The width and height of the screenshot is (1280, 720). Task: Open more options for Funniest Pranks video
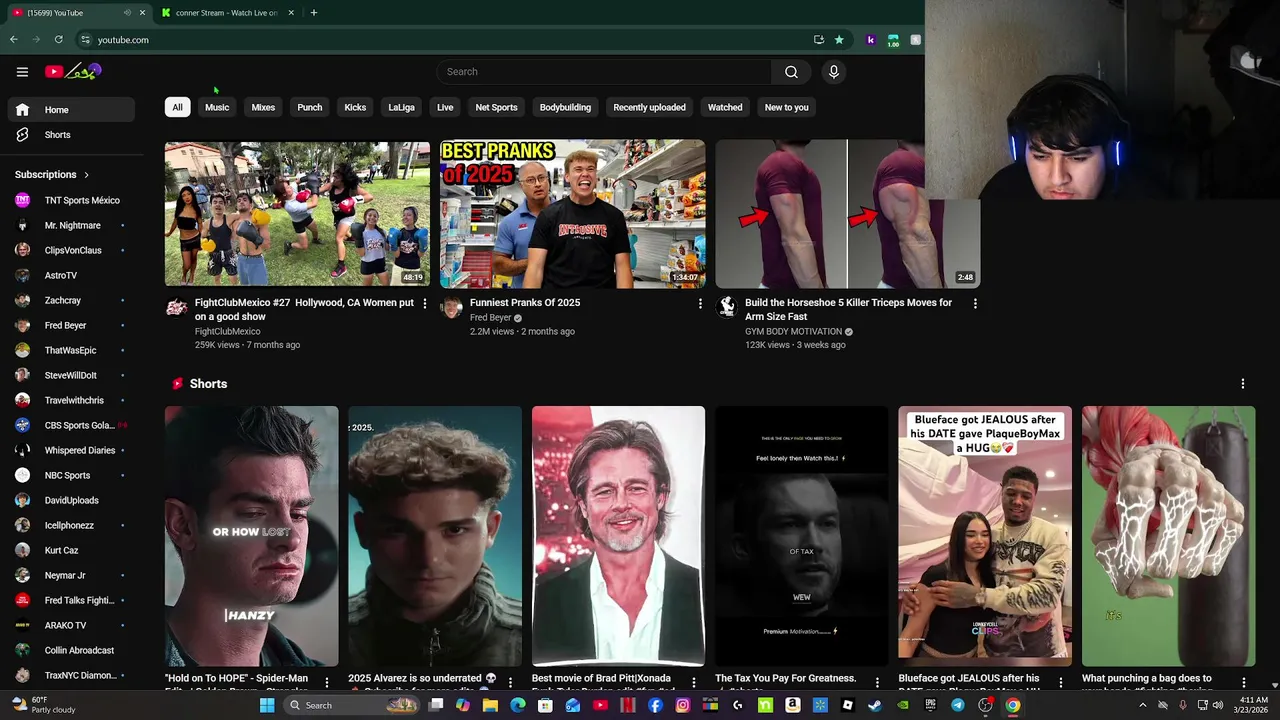[x=700, y=303]
